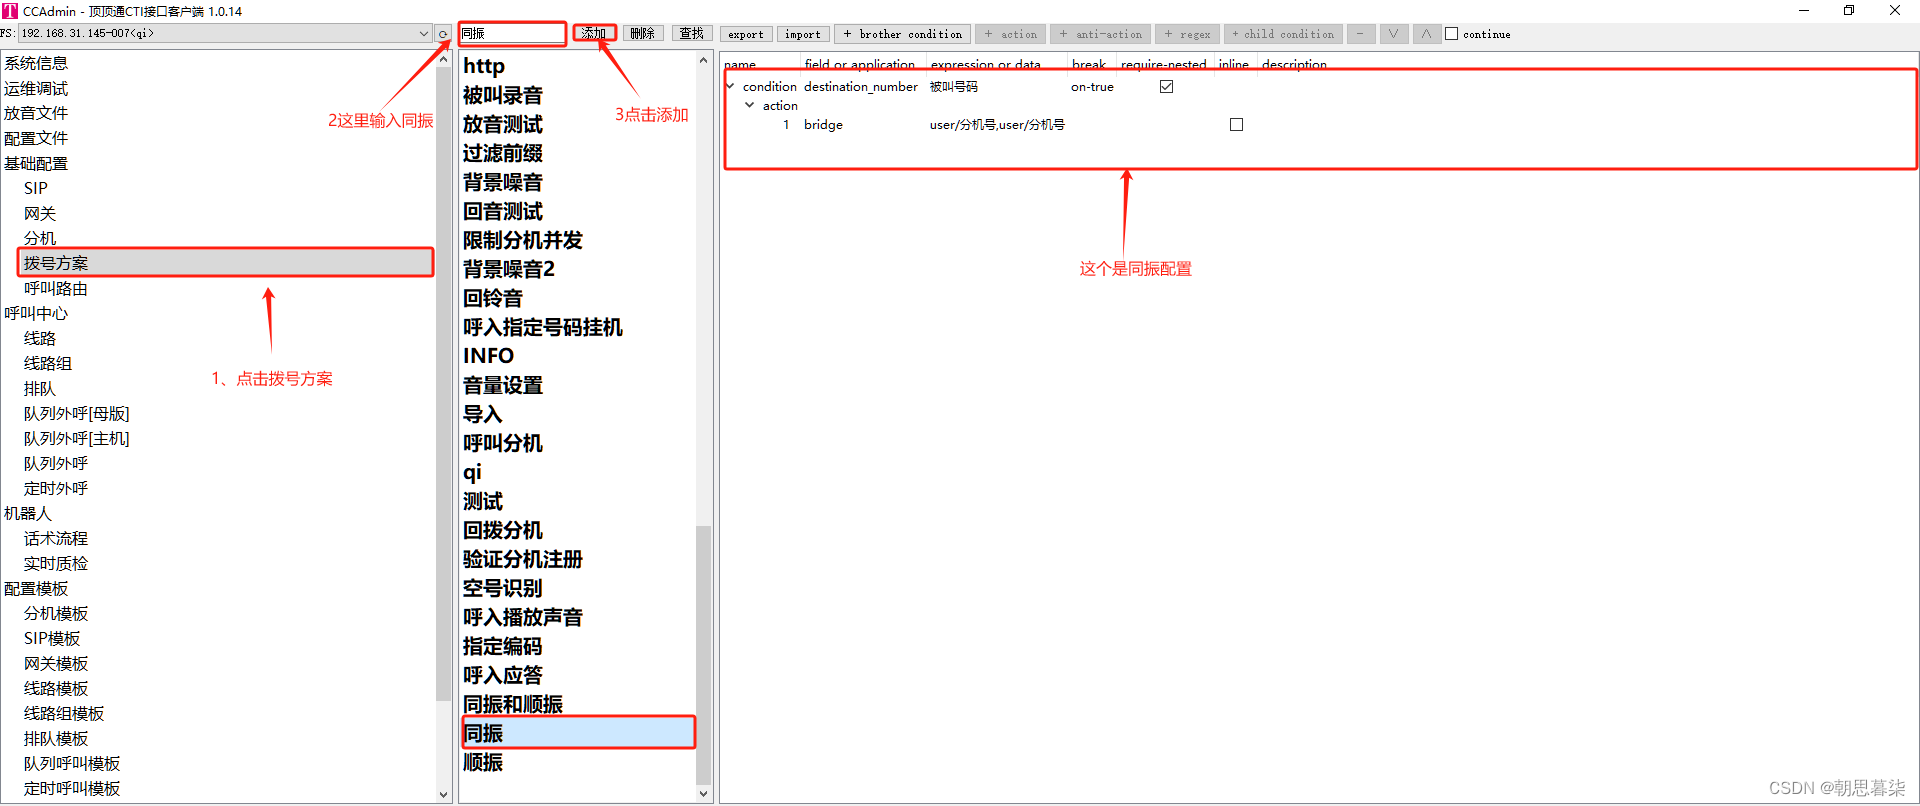This screenshot has height=806, width=1920.
Task: Select 定时外呼 in the navigation tree
Action: pyautogui.click(x=56, y=488)
